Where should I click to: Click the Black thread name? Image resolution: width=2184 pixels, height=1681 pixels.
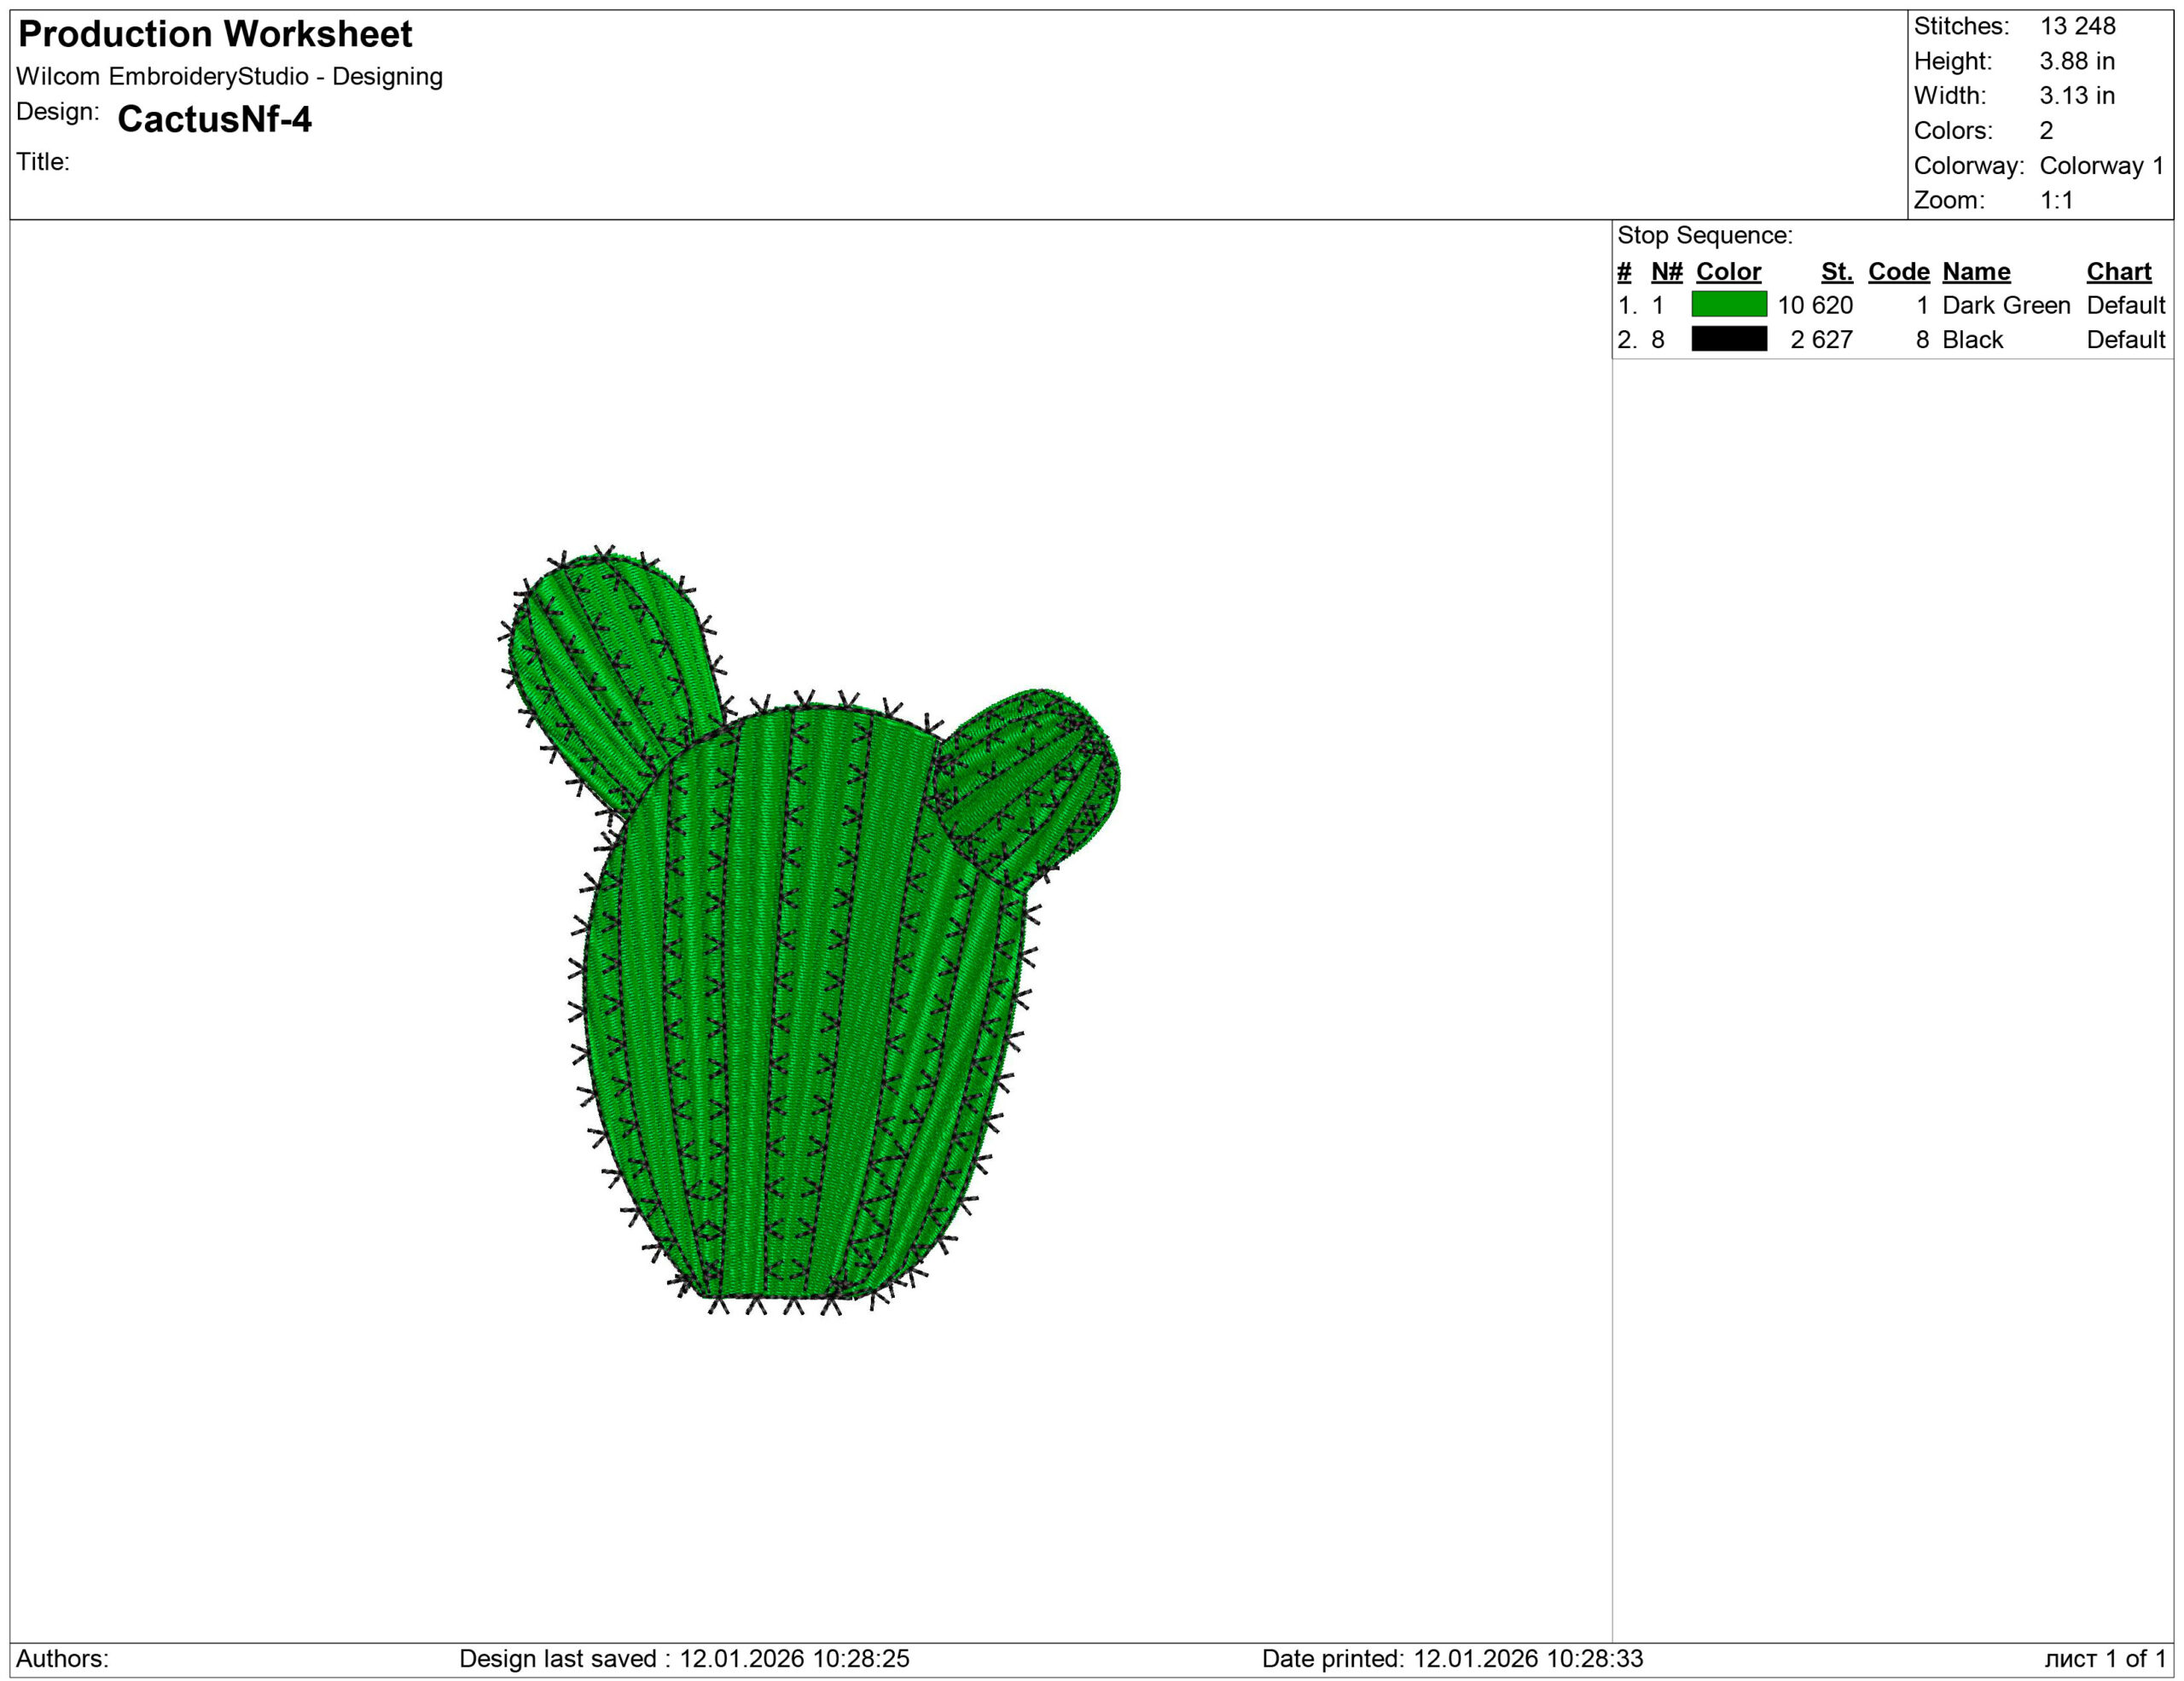(x=1972, y=340)
